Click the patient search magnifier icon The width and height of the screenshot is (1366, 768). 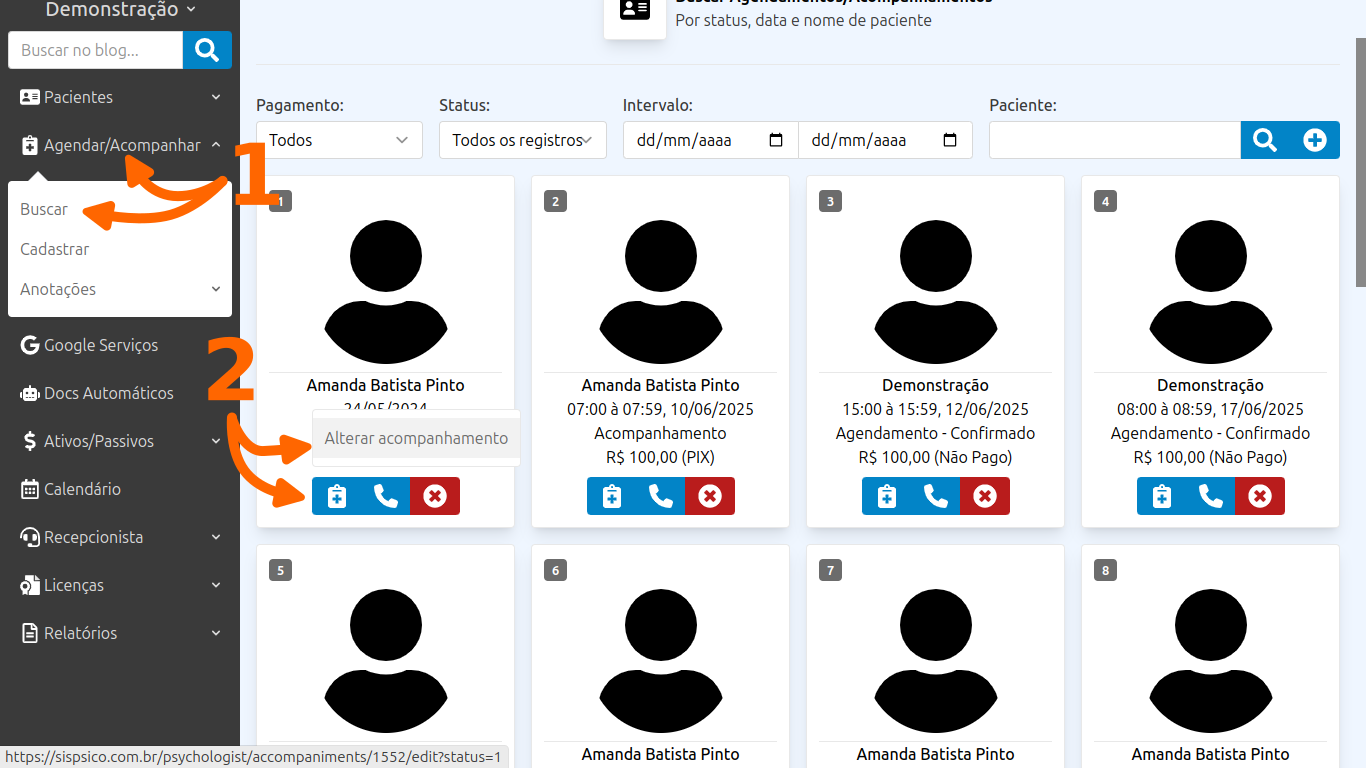(x=1265, y=140)
